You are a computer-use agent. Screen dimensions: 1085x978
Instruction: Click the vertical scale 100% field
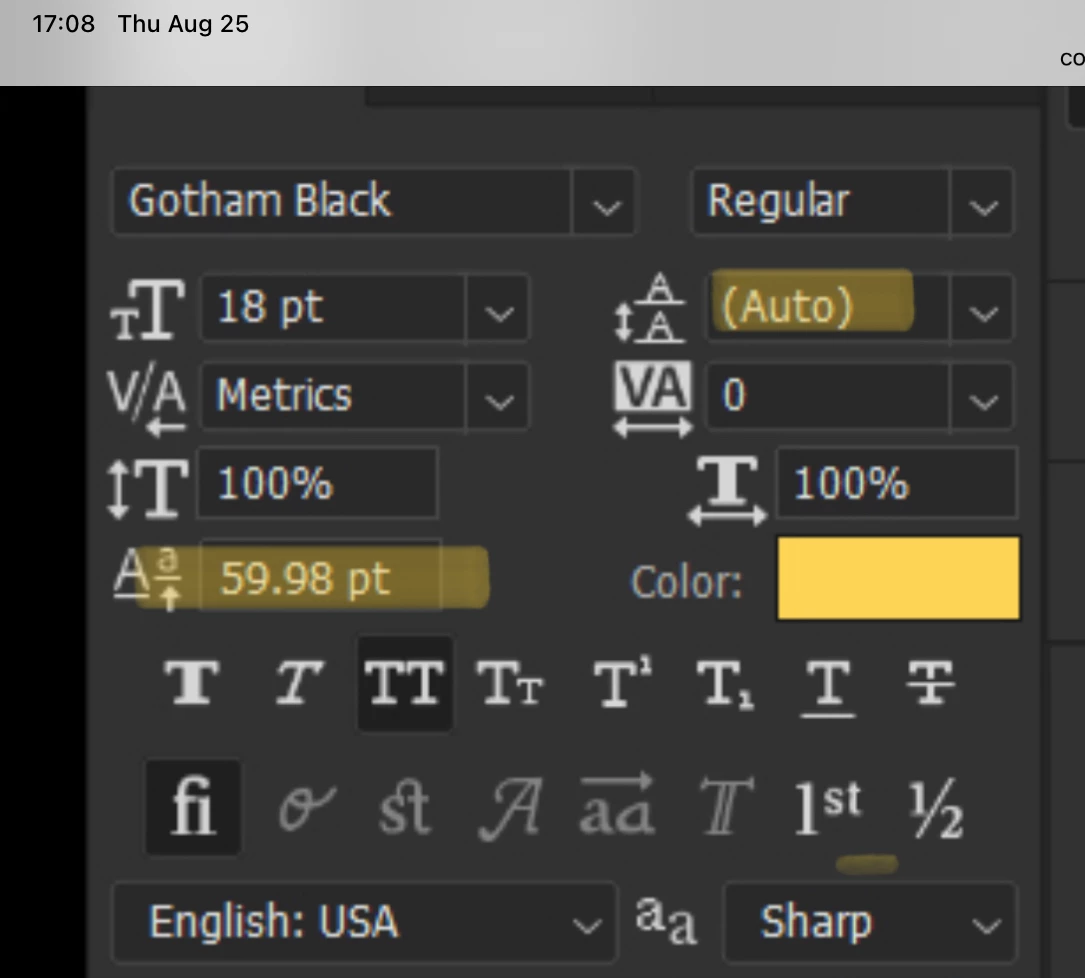click(318, 482)
